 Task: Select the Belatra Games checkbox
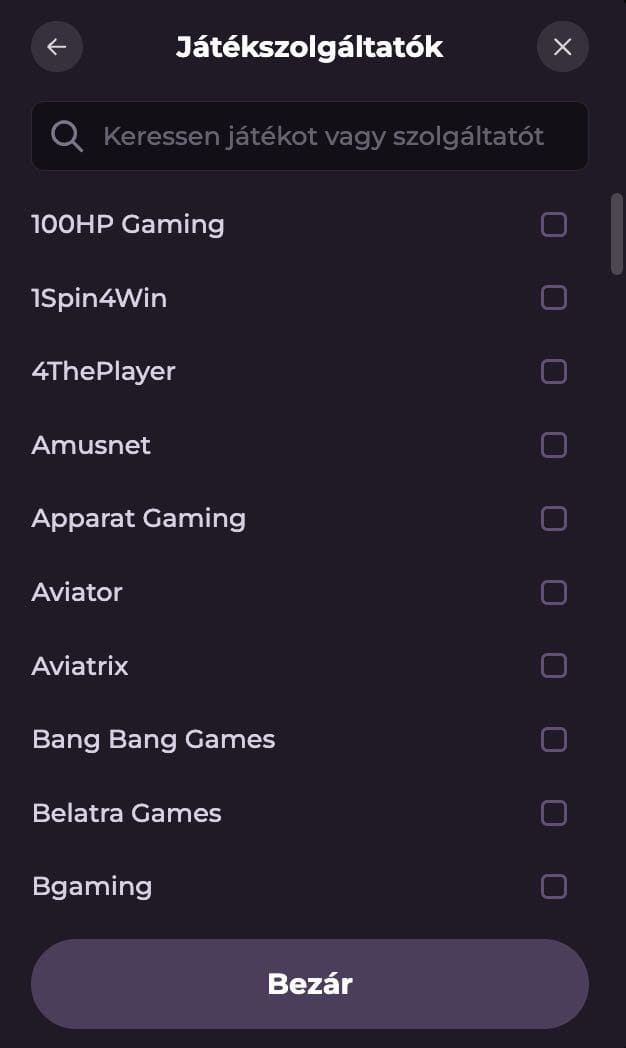554,813
